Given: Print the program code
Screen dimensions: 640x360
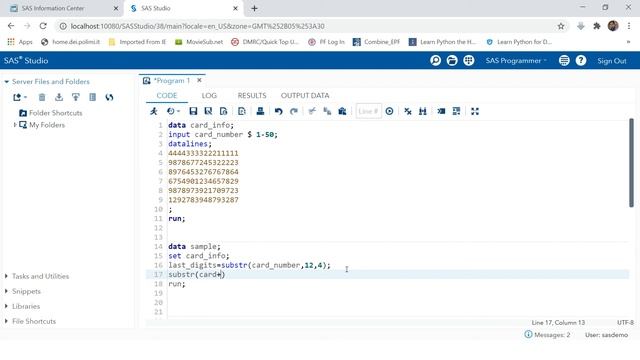Looking at the screenshot, I should [260, 111].
